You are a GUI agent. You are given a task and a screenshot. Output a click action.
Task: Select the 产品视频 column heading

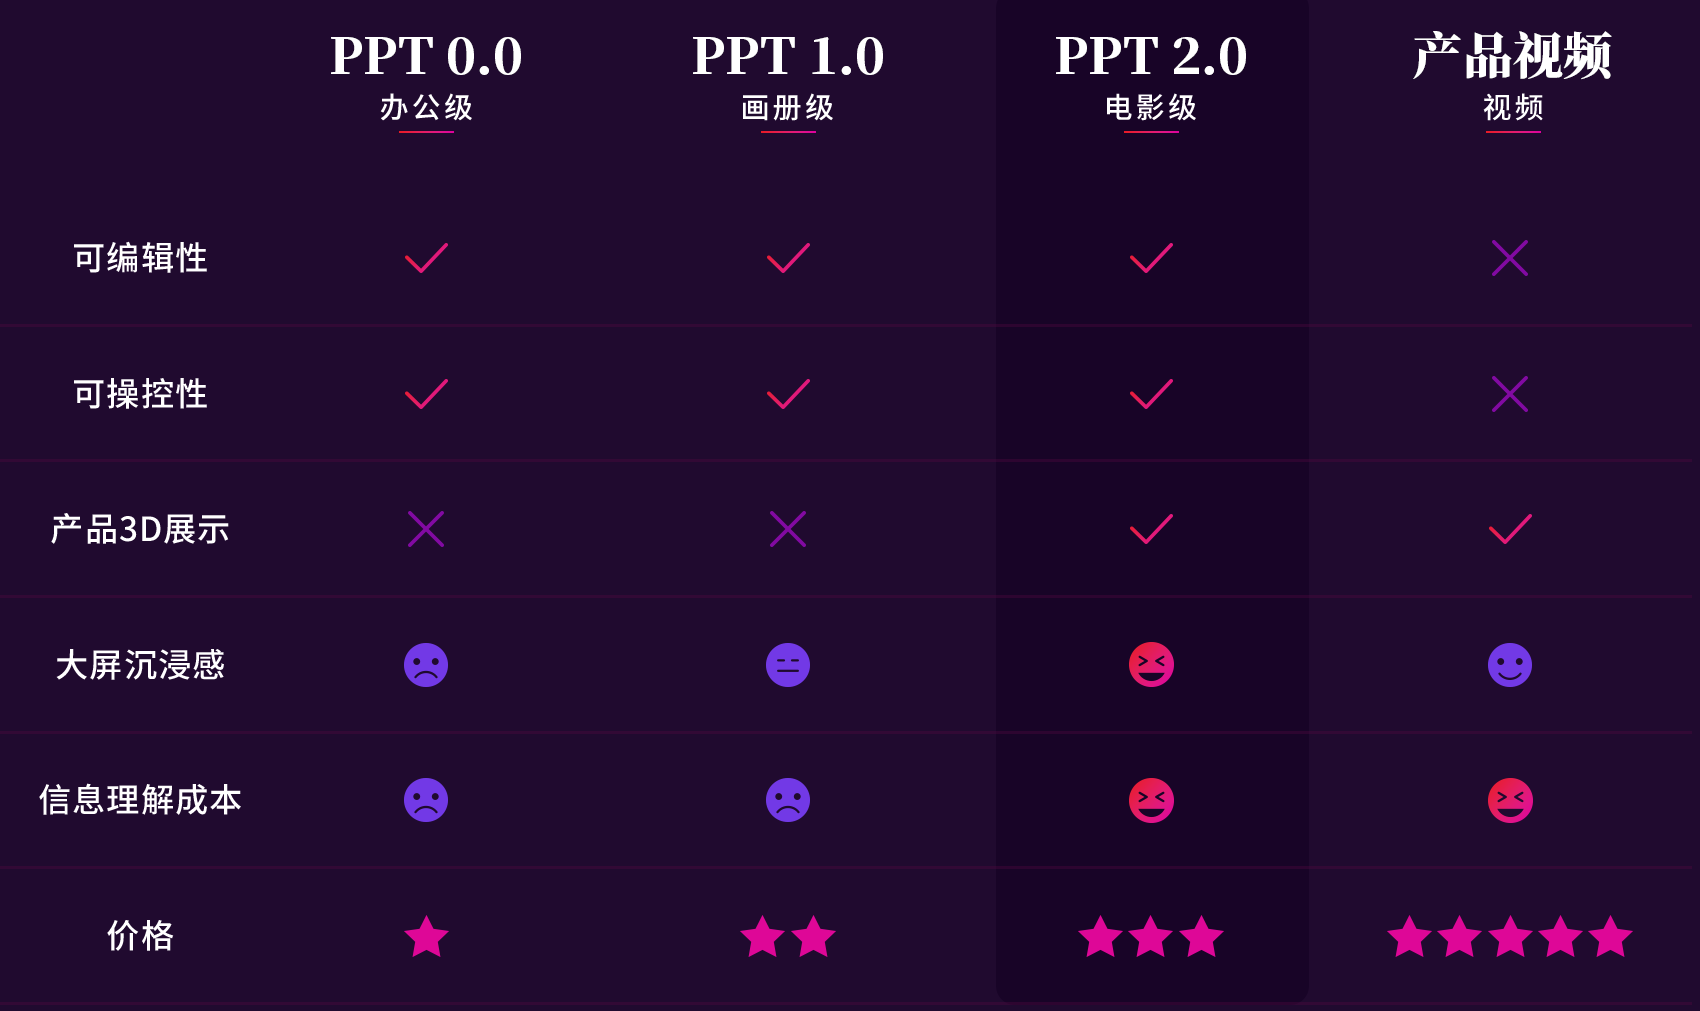[1513, 56]
